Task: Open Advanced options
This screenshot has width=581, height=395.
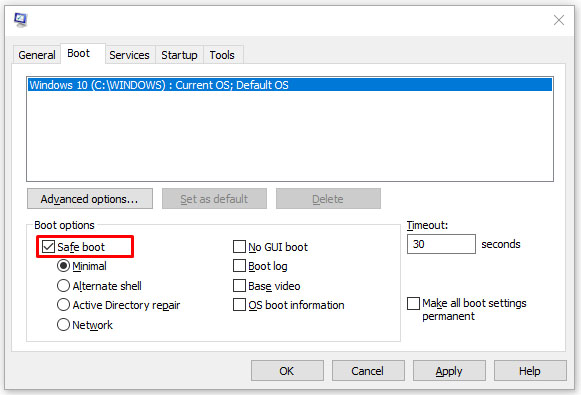Action: pos(90,199)
